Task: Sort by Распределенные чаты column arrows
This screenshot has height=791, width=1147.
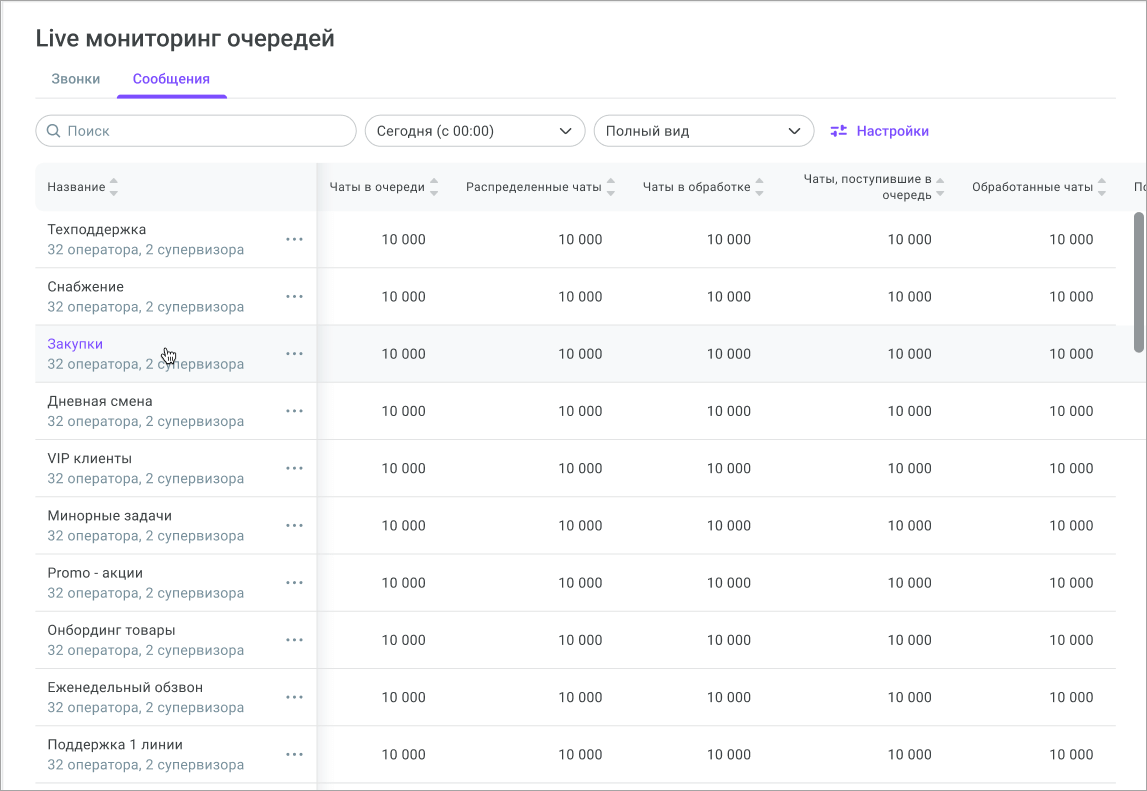Action: coord(611,187)
